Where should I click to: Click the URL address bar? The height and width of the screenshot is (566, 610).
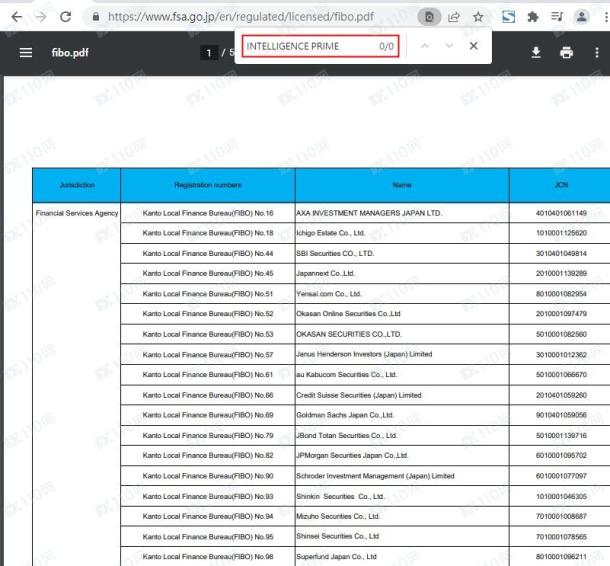(240, 17)
